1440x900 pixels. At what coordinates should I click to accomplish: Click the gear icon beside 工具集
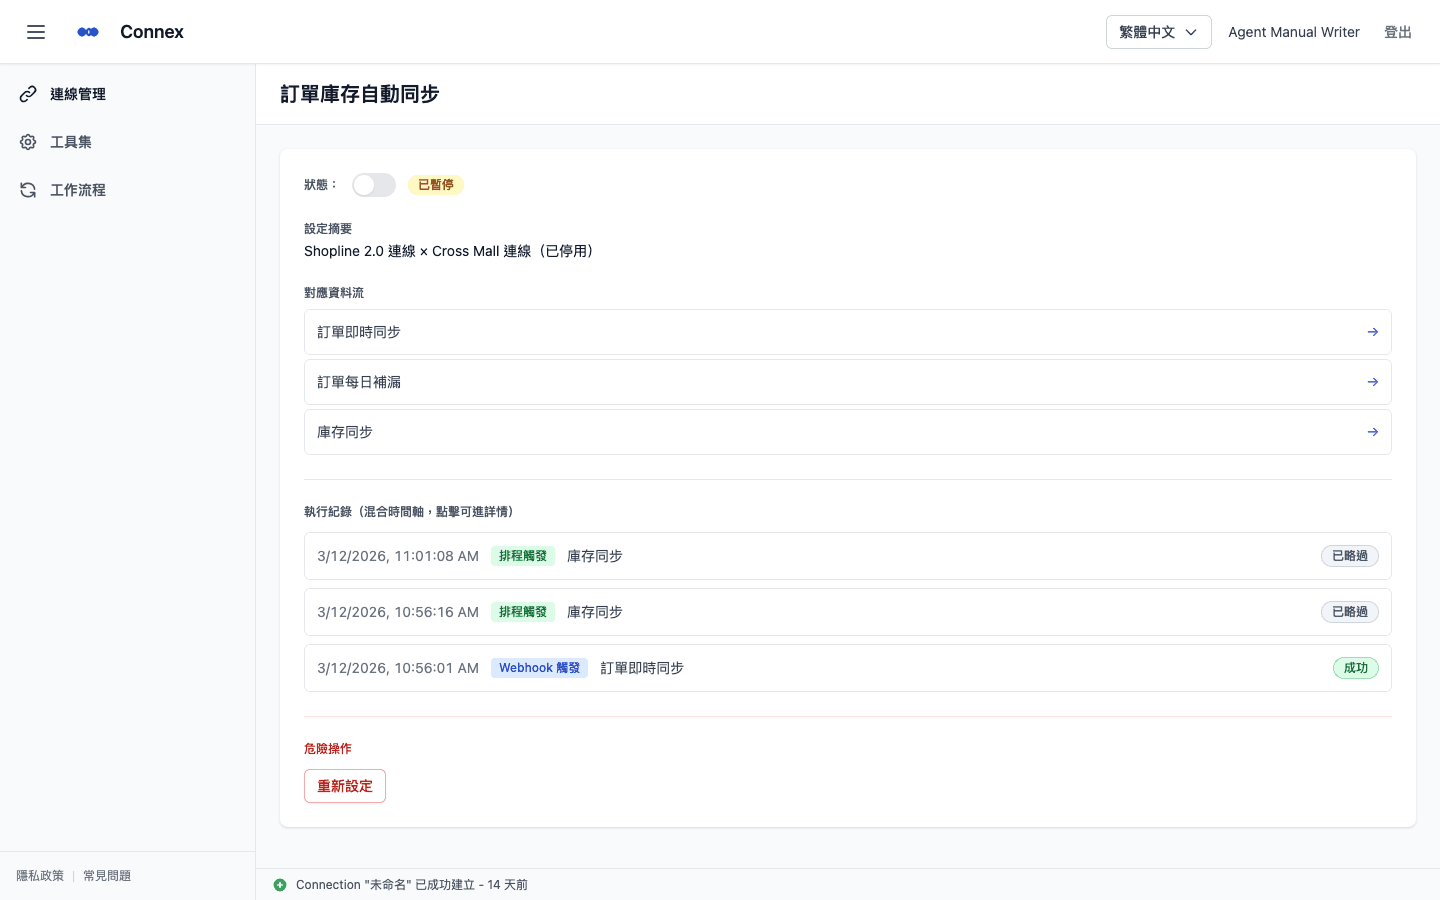pyautogui.click(x=28, y=142)
